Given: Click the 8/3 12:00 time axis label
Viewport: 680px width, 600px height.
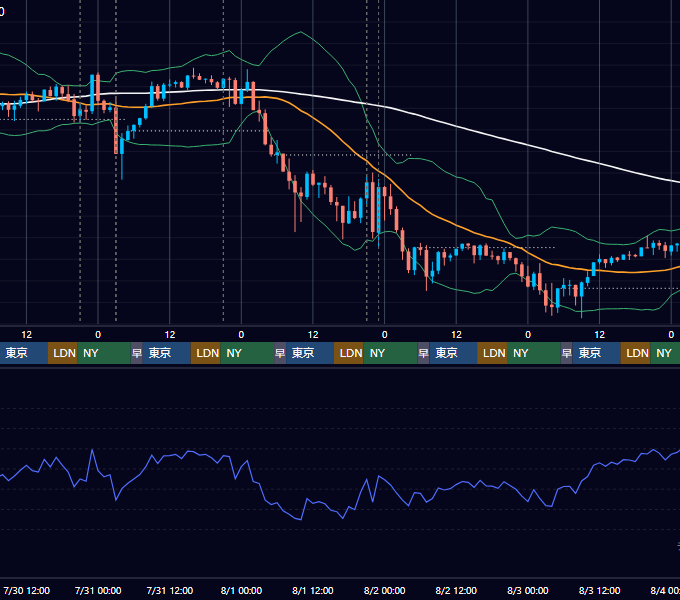Looking at the screenshot, I should [x=599, y=590].
